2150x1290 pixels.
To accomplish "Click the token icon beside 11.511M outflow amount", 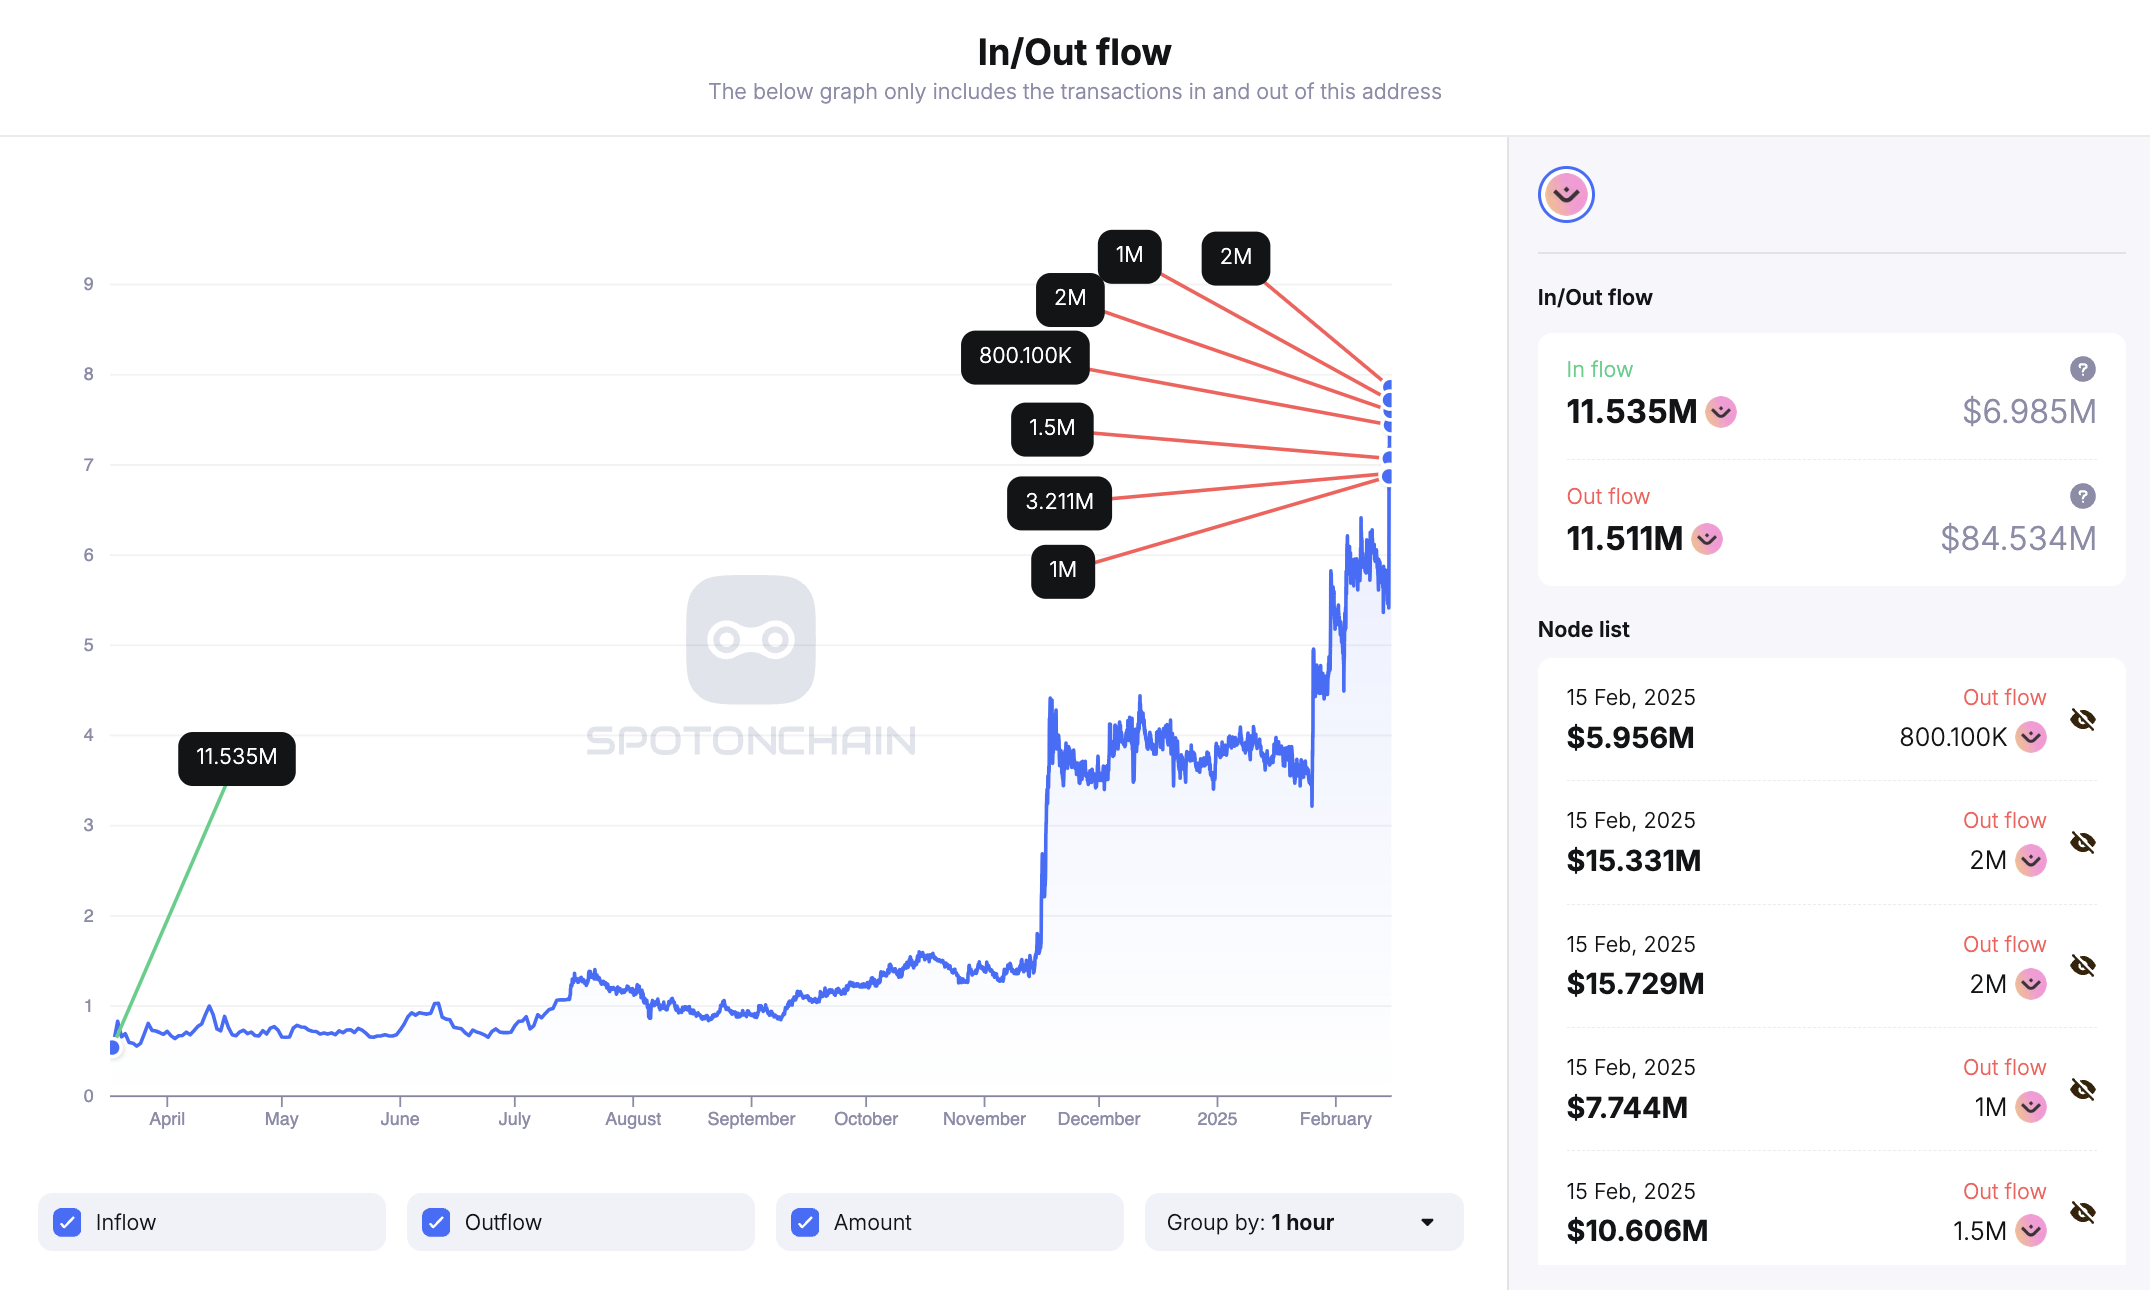I will coord(1707,539).
